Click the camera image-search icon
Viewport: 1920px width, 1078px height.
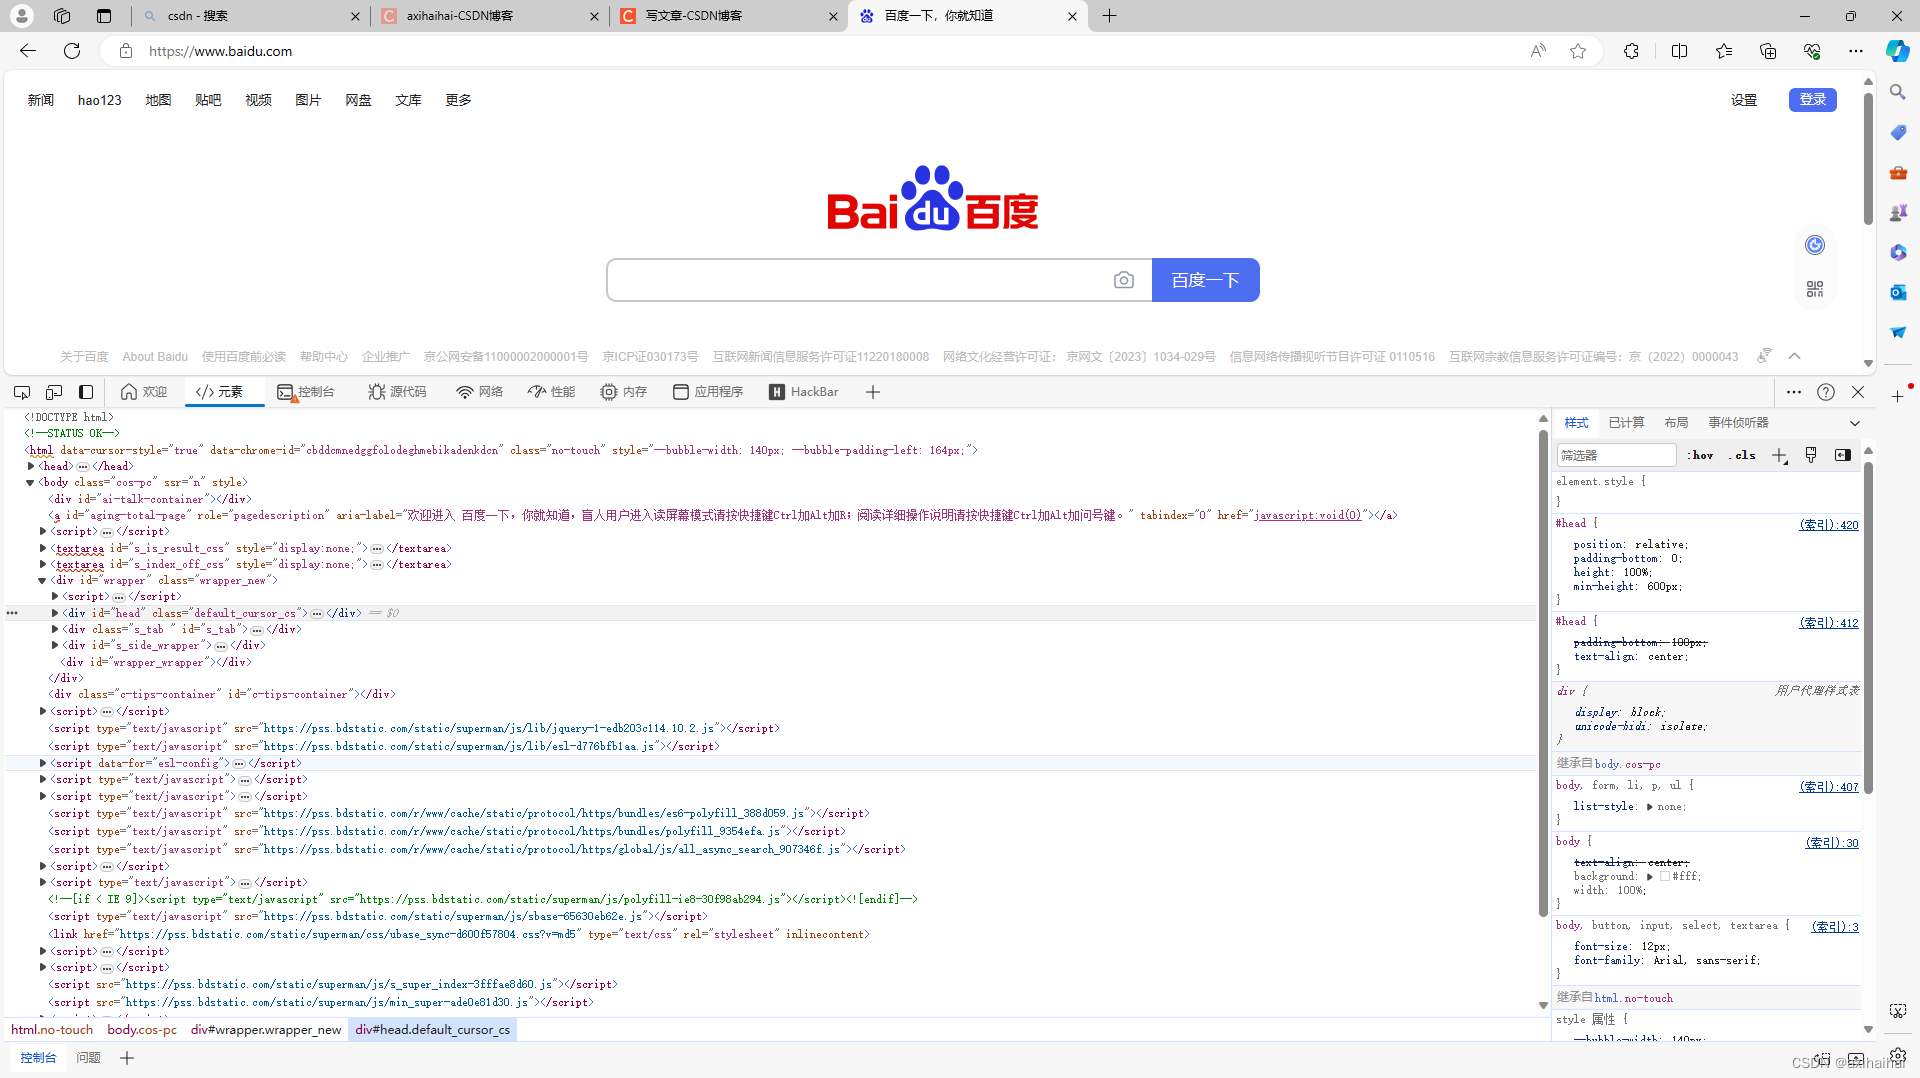coord(1124,280)
